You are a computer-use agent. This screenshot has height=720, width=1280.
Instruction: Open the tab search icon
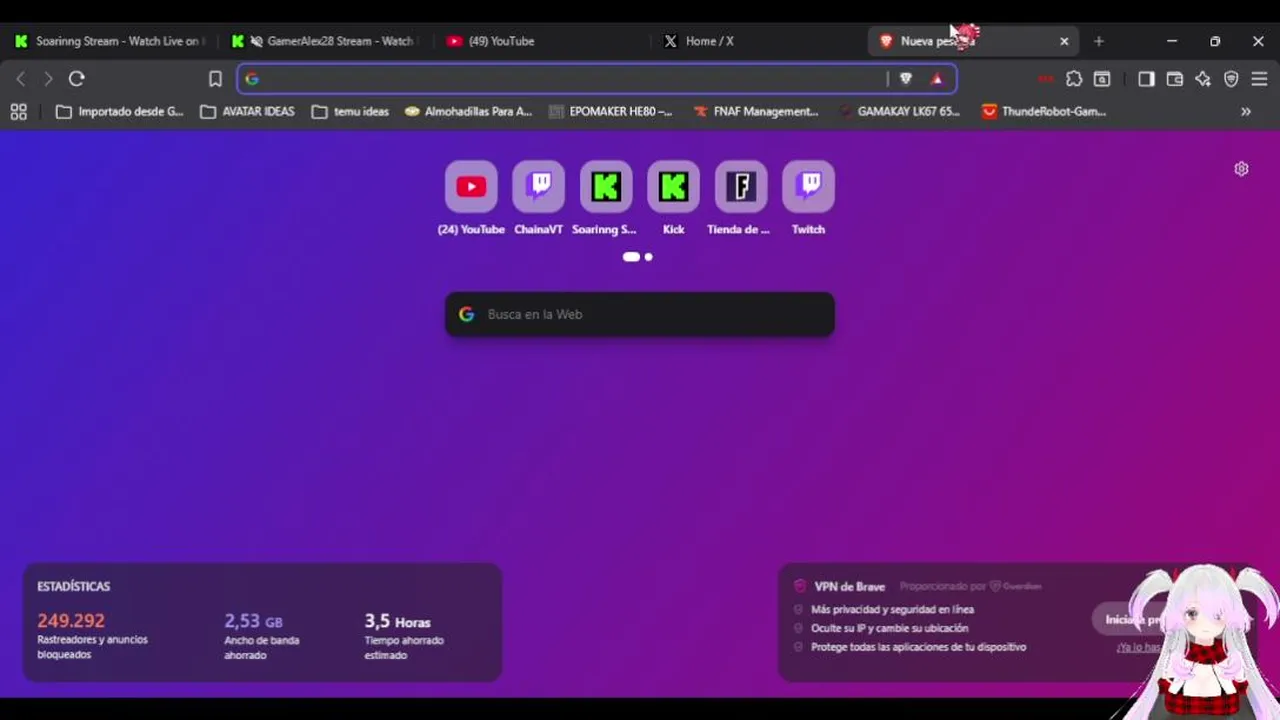[1102, 79]
